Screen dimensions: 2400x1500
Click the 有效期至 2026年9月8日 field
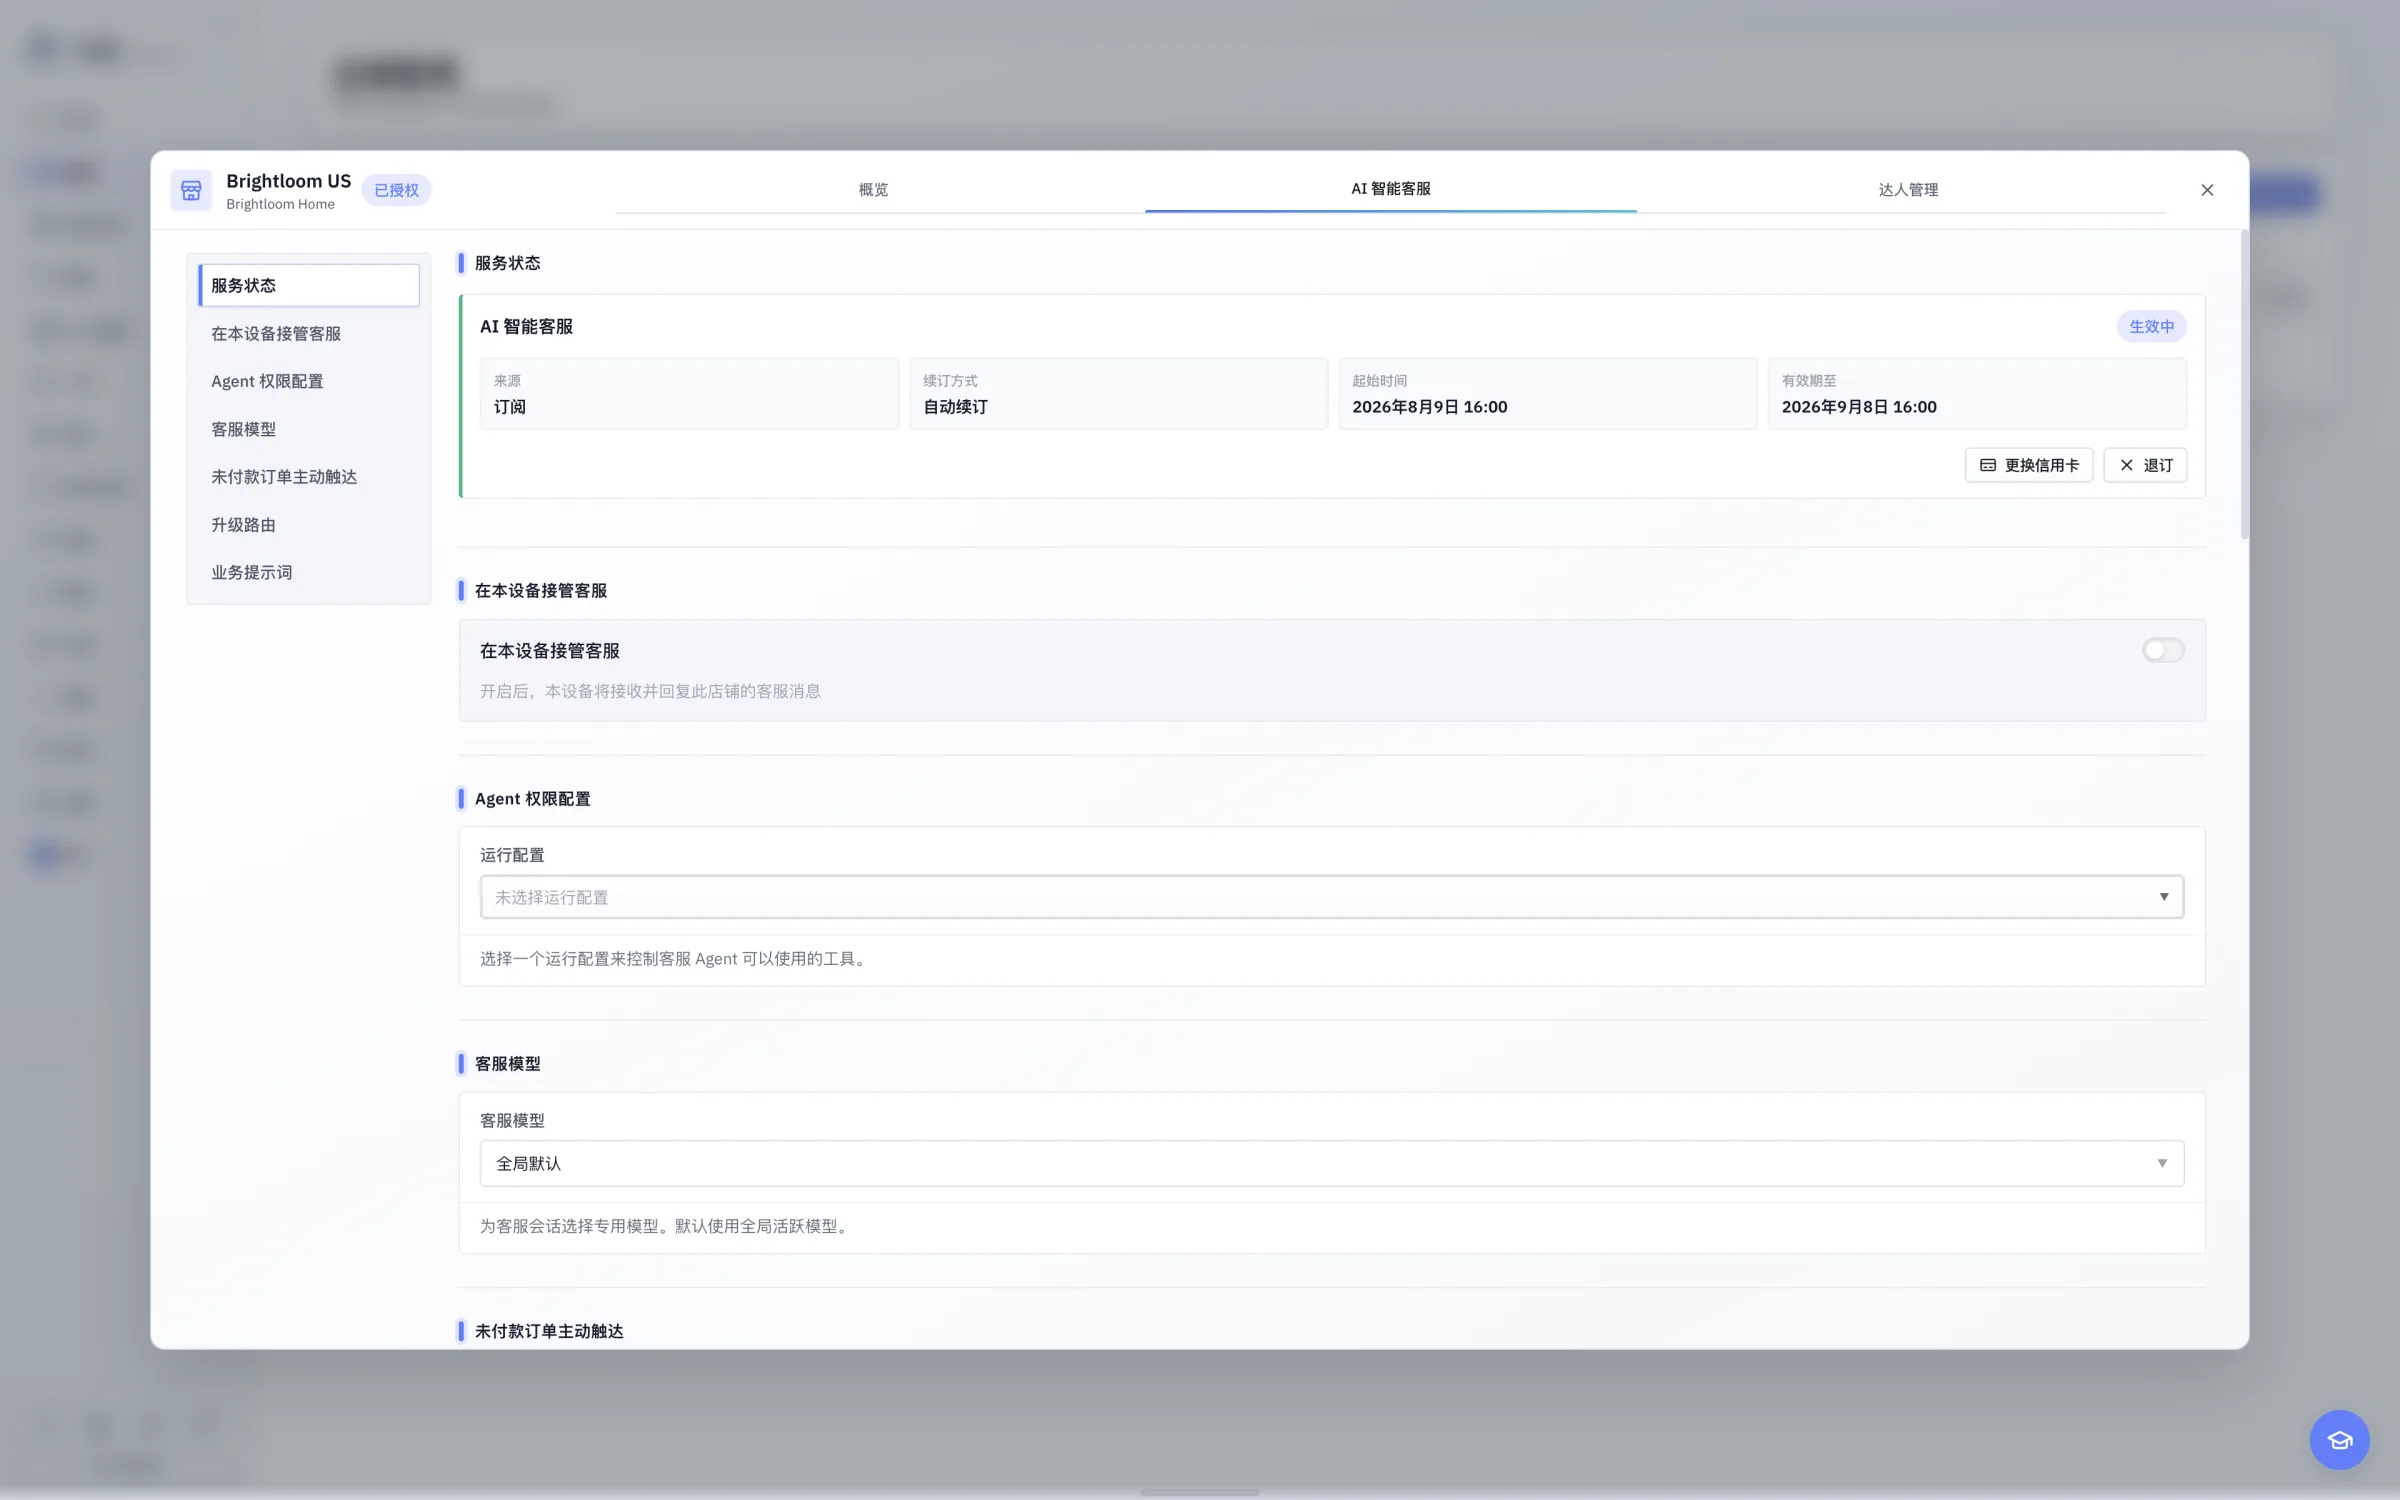click(x=1977, y=394)
